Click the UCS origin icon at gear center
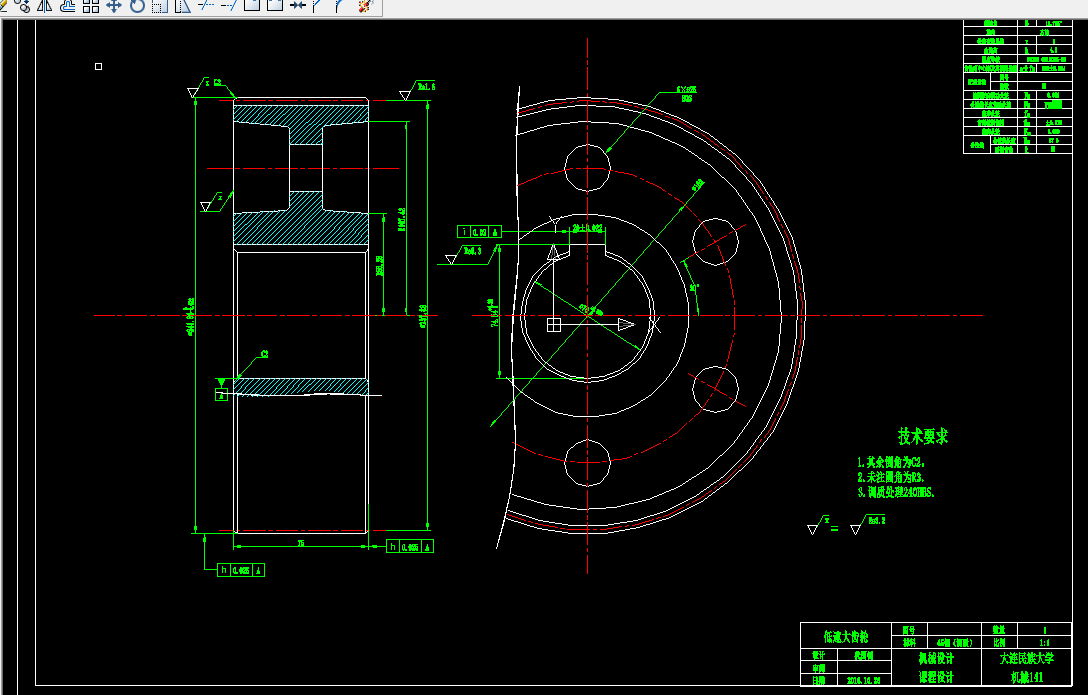This screenshot has width=1088, height=695. (x=554, y=325)
